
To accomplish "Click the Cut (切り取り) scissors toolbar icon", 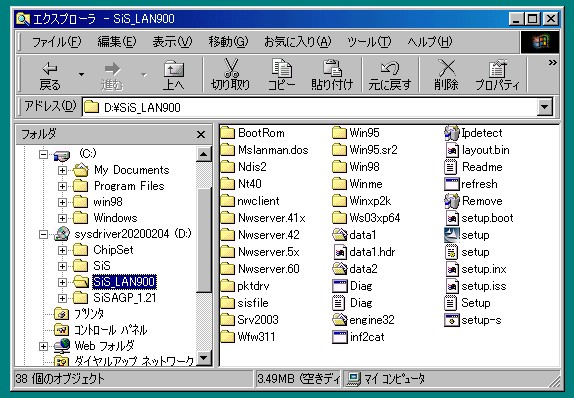I will pyautogui.click(x=230, y=75).
